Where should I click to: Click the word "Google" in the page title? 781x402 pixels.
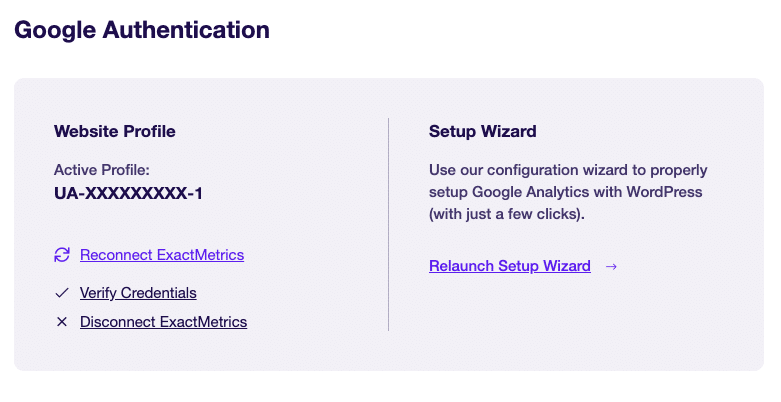55,30
